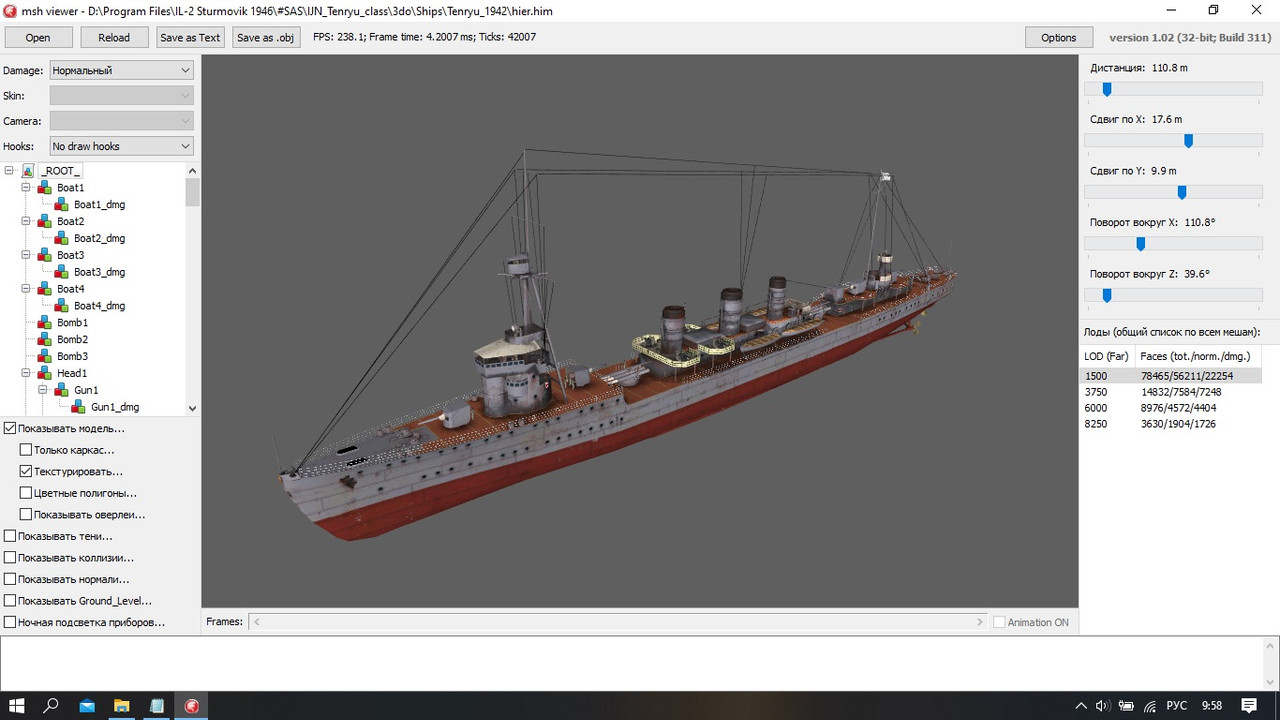
Task: Show hidden tray icons chevron
Action: (x=1081, y=706)
